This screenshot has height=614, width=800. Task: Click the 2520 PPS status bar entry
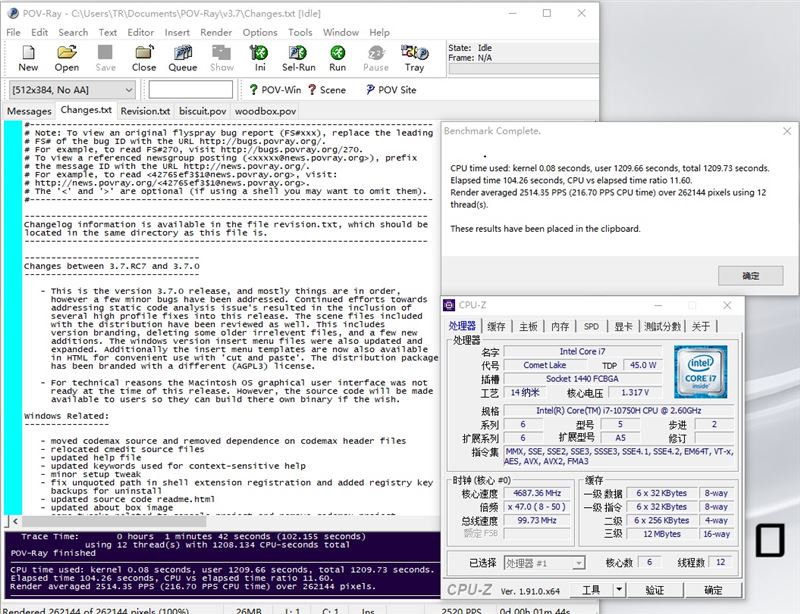click(x=461, y=610)
